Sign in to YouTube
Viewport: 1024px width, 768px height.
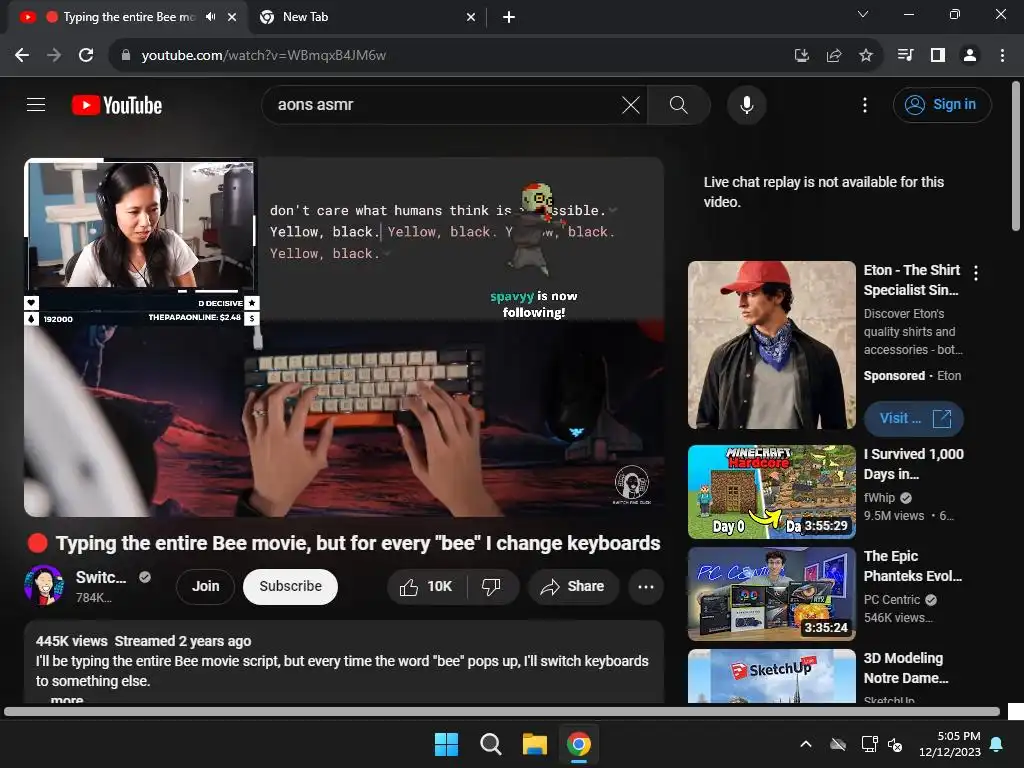[942, 104]
